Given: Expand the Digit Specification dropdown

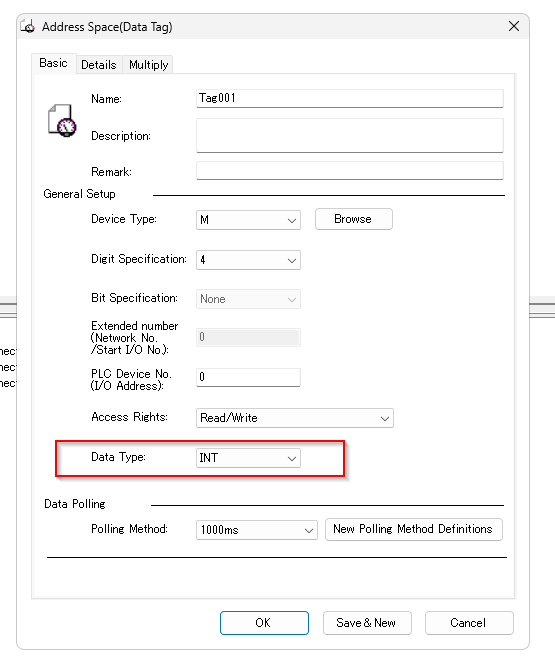Looking at the screenshot, I should pos(248,260).
